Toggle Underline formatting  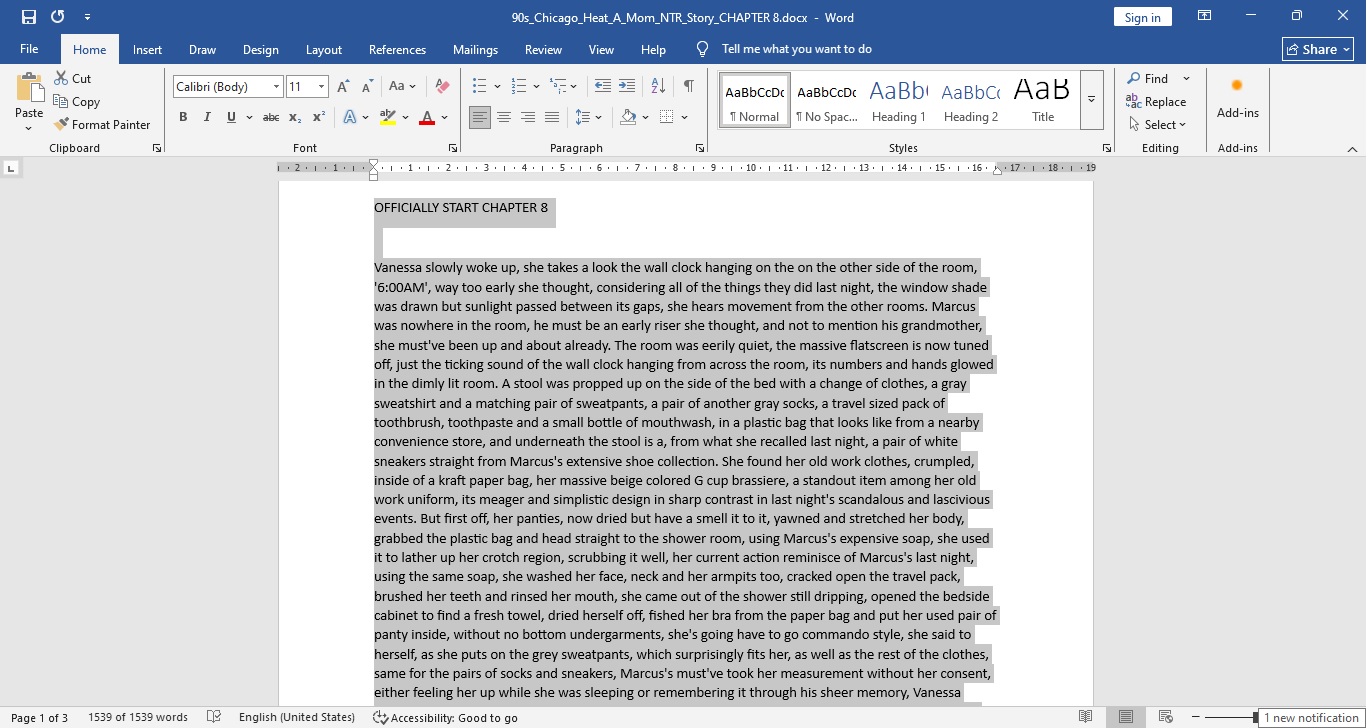[x=231, y=117]
